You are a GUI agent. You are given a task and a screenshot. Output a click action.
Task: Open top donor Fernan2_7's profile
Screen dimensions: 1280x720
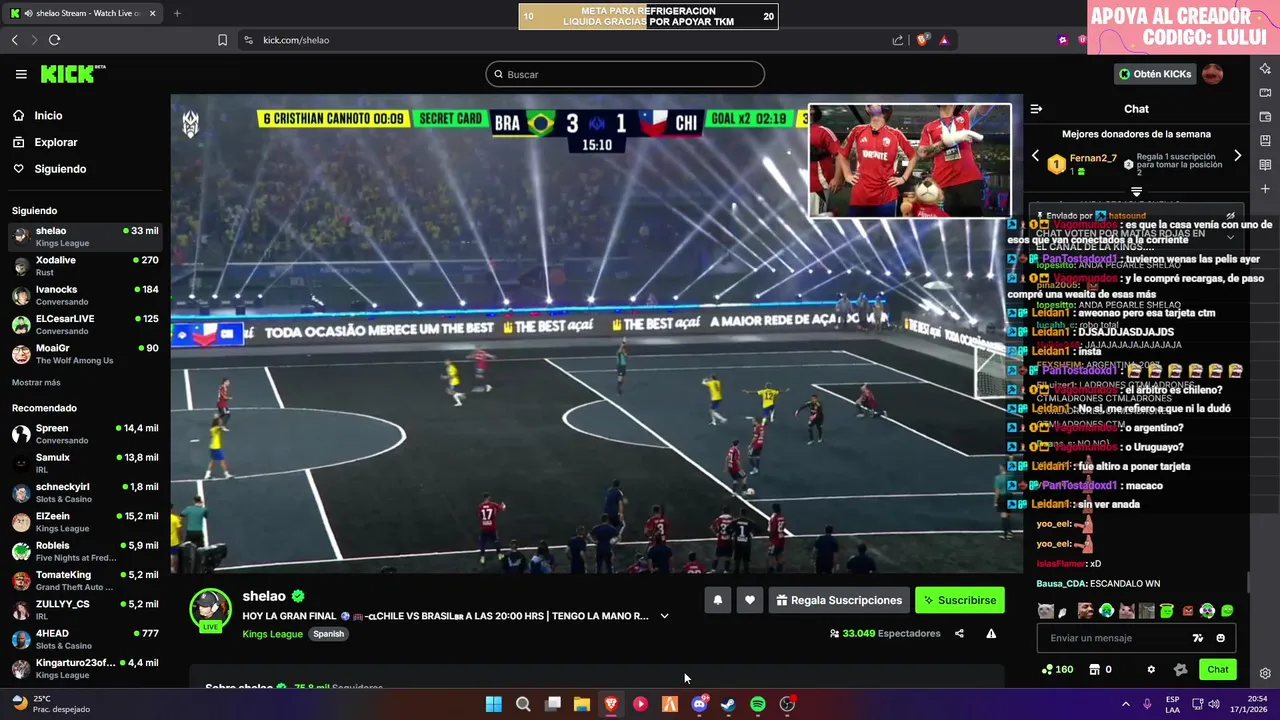(x=1093, y=158)
